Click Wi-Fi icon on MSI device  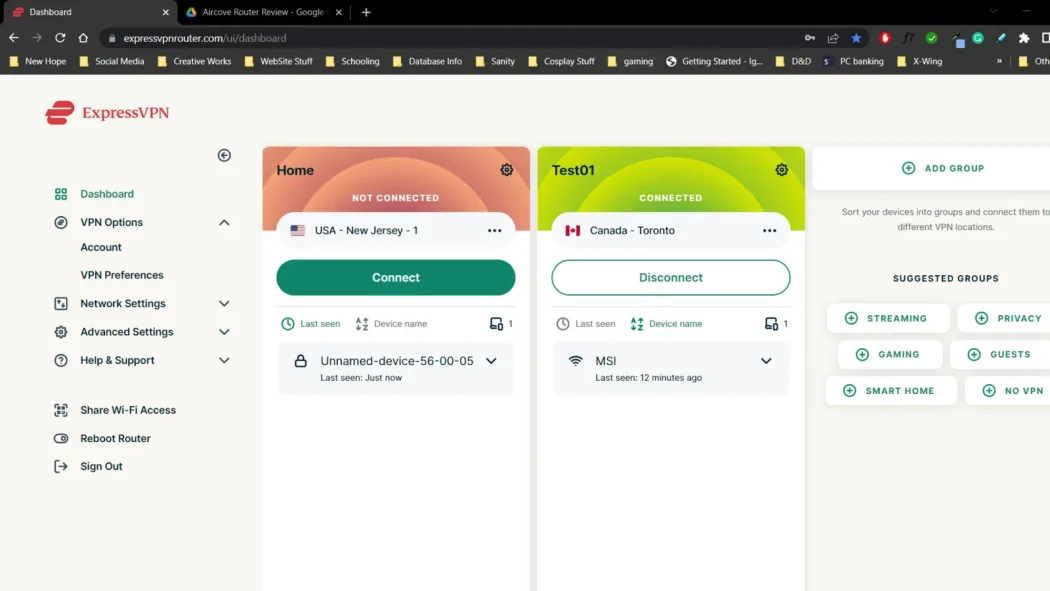coord(575,361)
